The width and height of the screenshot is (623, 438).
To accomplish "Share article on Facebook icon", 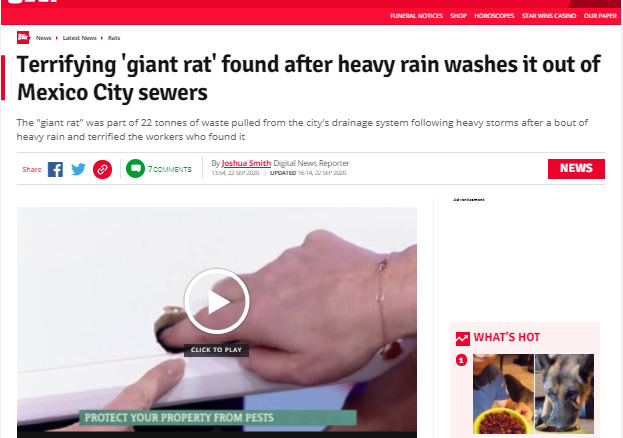I will pos(55,169).
